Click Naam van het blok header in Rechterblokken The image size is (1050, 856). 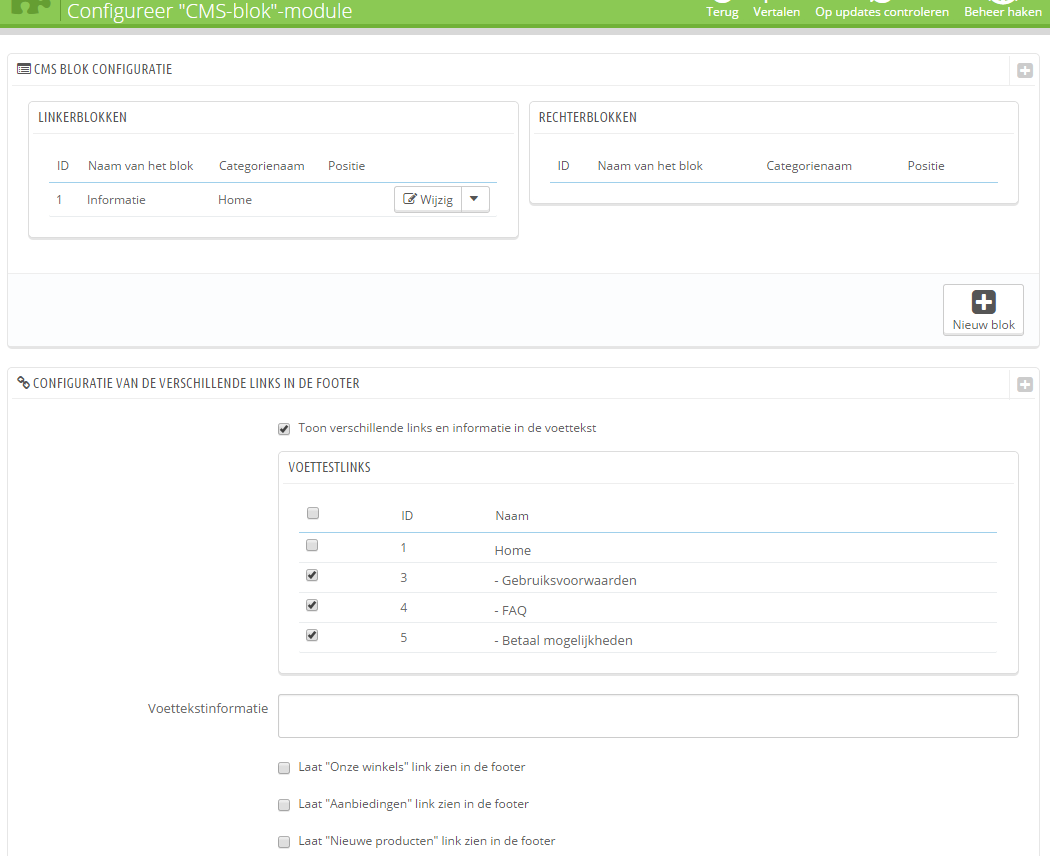coord(650,165)
